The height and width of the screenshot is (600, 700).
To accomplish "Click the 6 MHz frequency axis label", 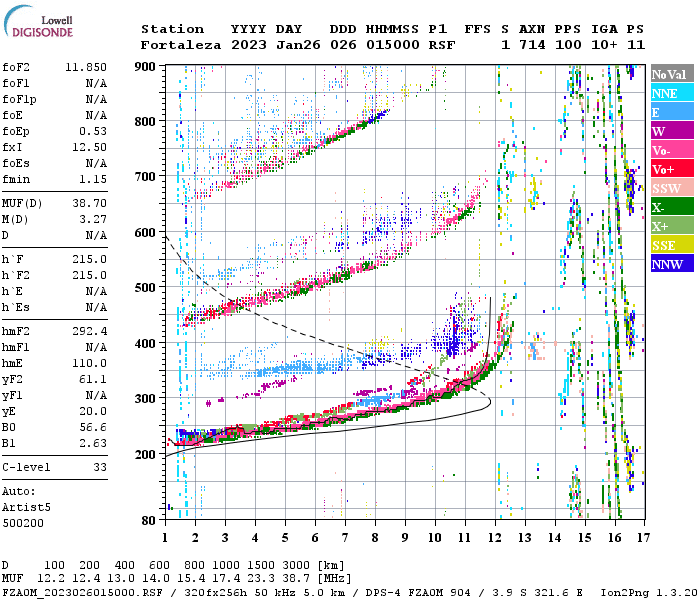I will (x=315, y=538).
